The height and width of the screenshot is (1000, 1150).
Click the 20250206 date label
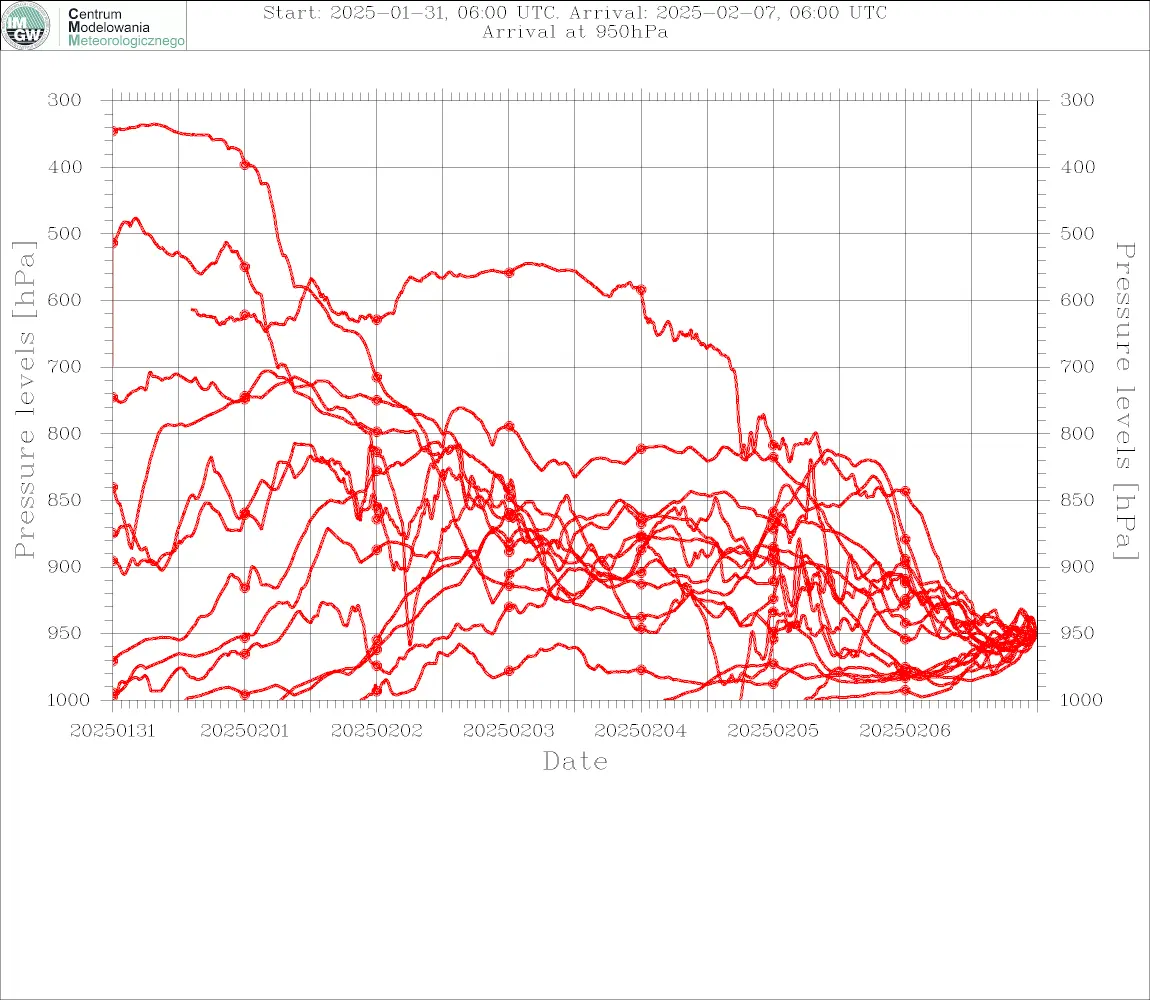[905, 731]
